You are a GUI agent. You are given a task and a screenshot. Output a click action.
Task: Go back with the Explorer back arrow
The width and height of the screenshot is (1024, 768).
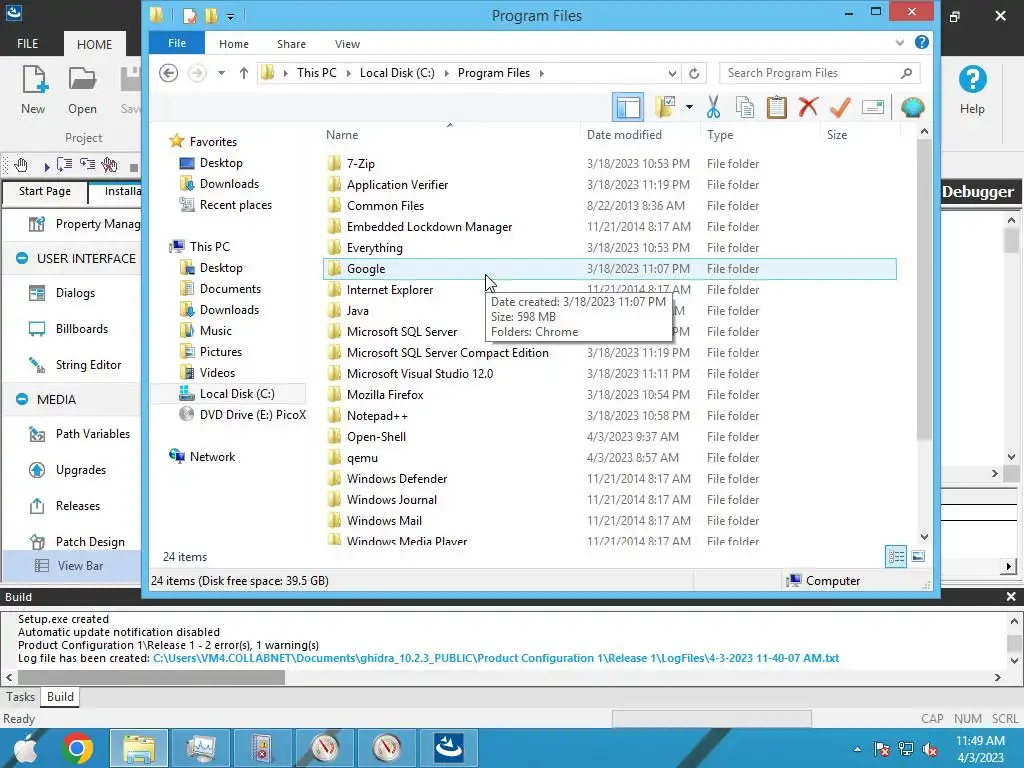tap(168, 73)
